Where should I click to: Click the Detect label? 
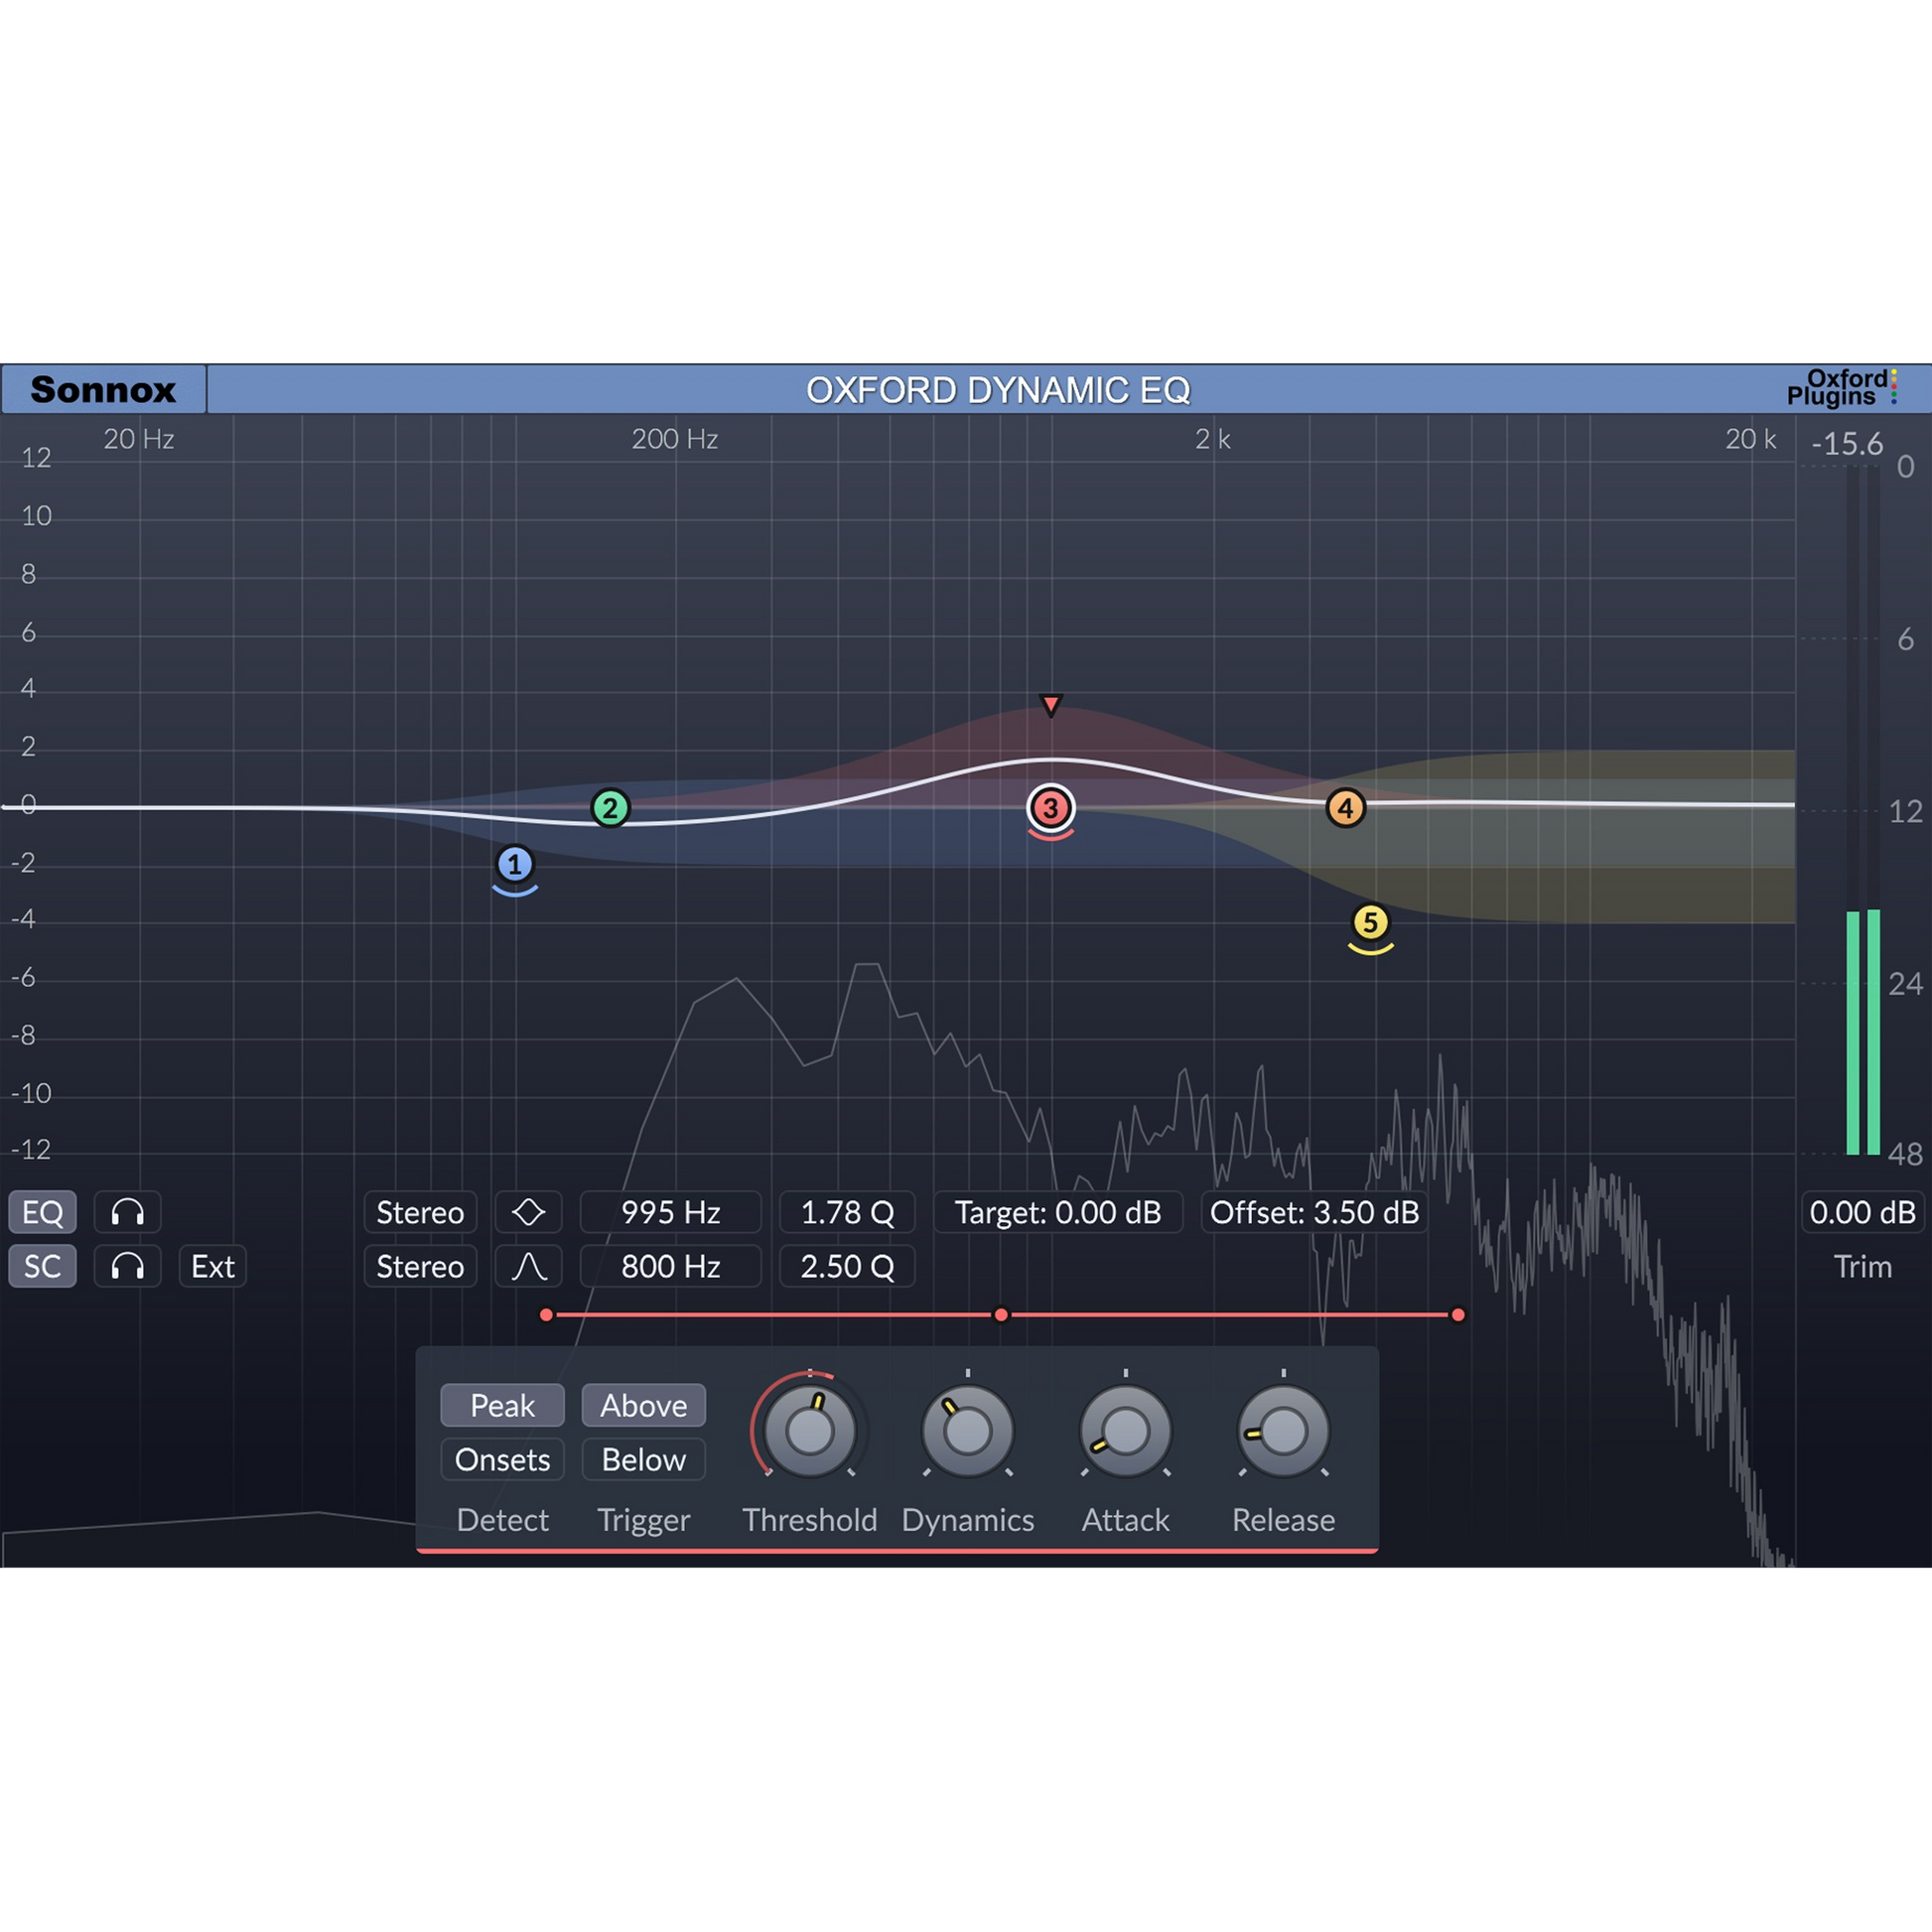click(502, 1519)
